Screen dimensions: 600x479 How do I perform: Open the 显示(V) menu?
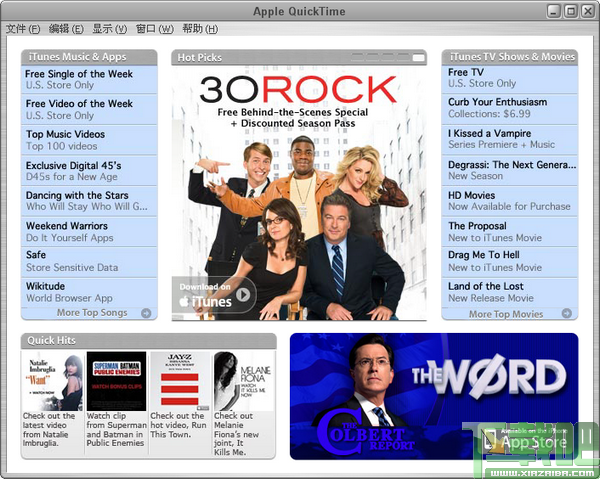coord(109,29)
